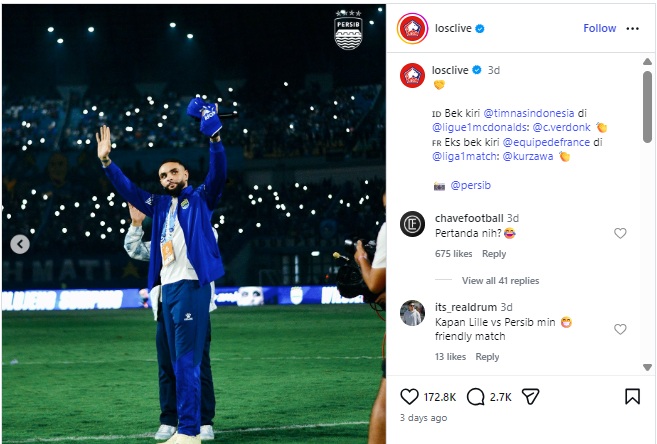Like its_realdrum's comment heart

620,329
